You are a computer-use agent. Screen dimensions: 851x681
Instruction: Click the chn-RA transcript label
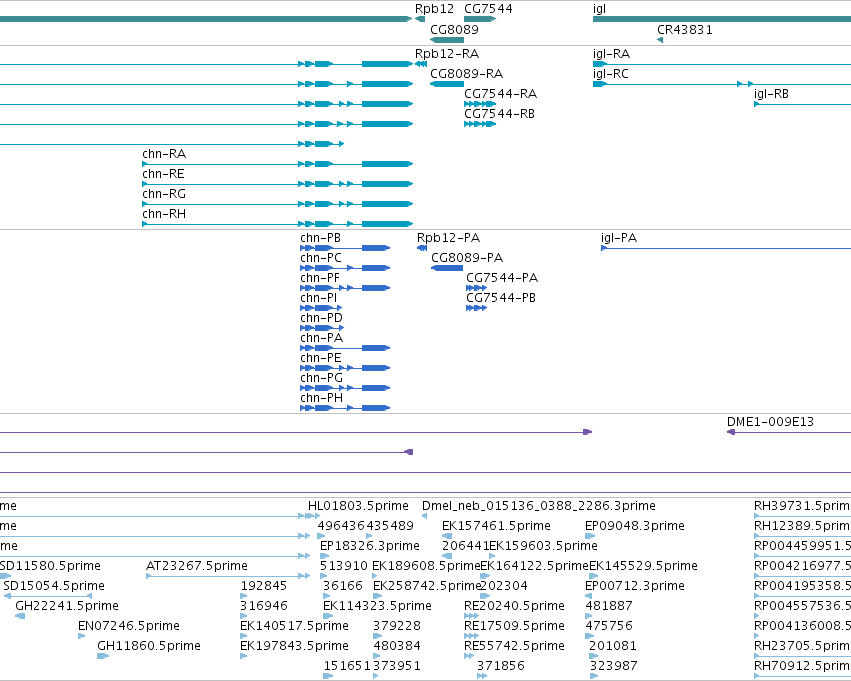click(164, 154)
